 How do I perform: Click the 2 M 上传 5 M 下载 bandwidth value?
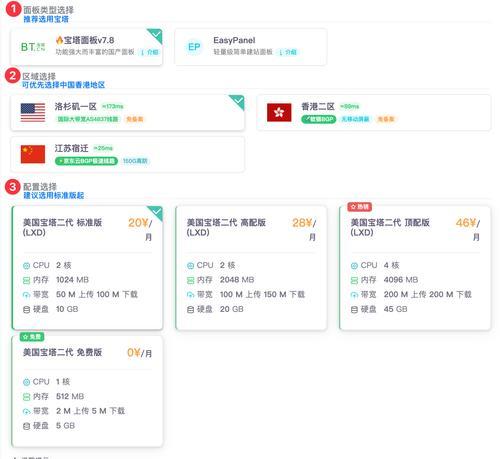point(90,411)
